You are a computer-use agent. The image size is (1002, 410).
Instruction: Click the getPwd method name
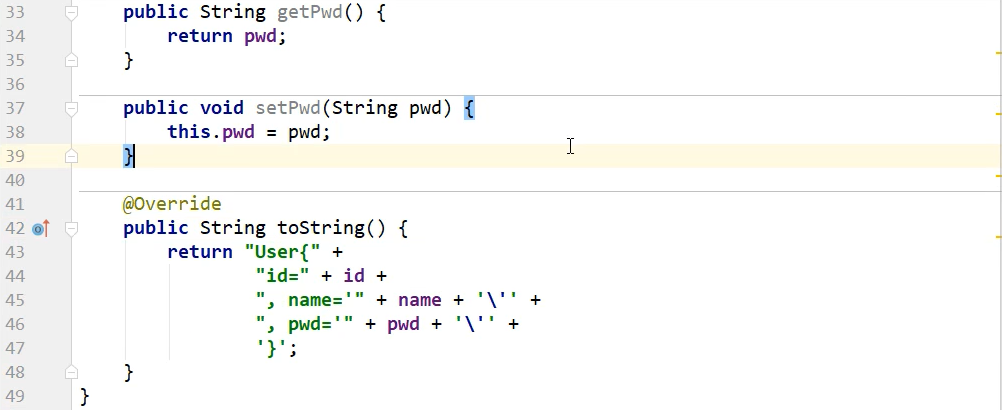pos(310,12)
